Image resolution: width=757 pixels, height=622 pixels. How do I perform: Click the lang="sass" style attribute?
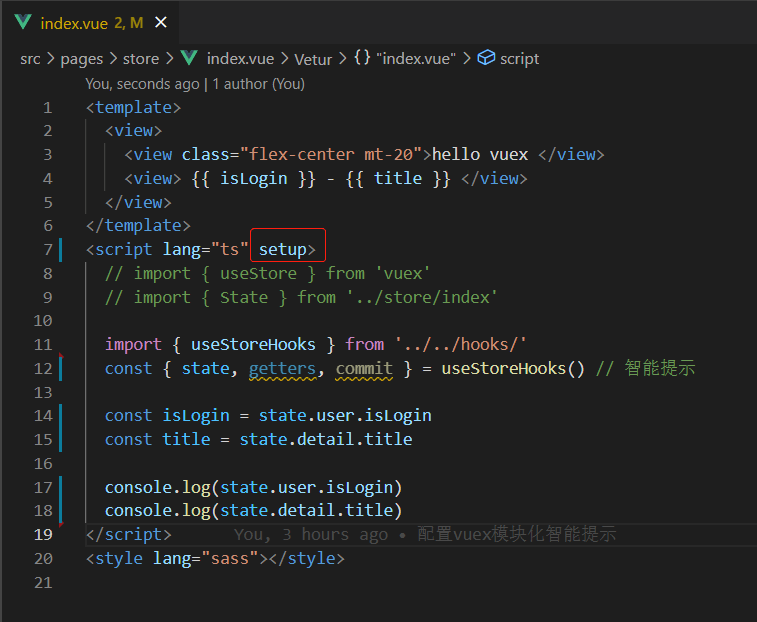(205, 559)
